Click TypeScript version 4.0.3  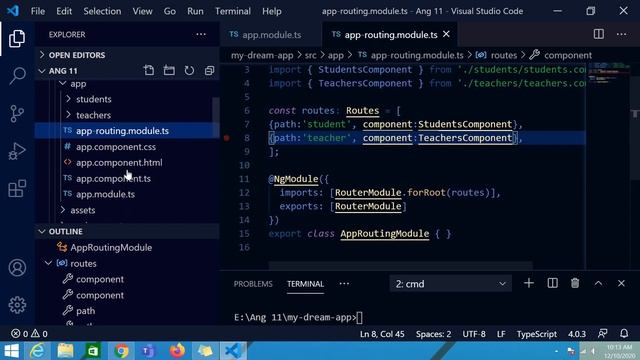577,334
